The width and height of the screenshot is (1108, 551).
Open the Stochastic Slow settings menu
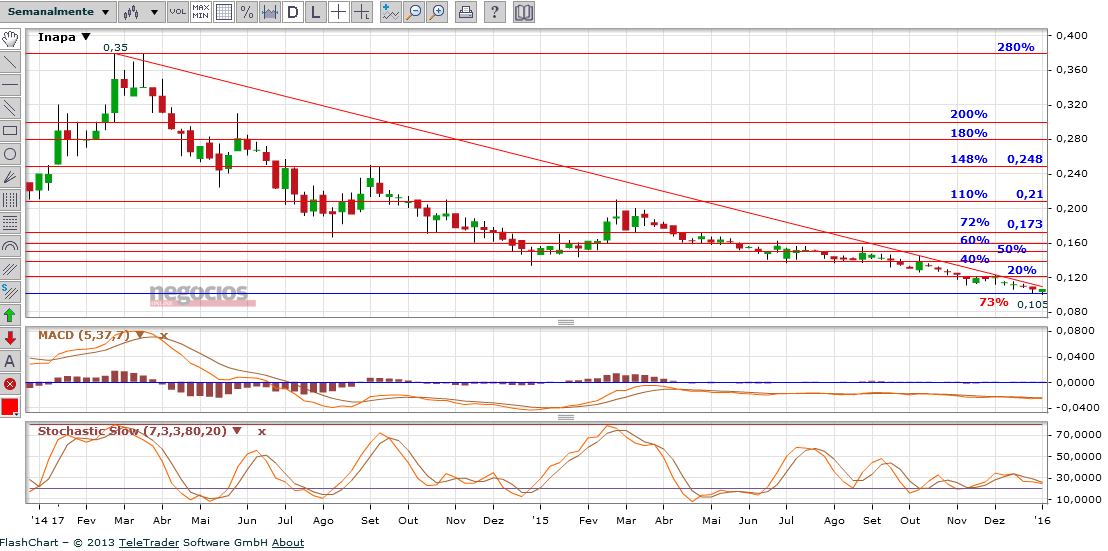click(237, 431)
